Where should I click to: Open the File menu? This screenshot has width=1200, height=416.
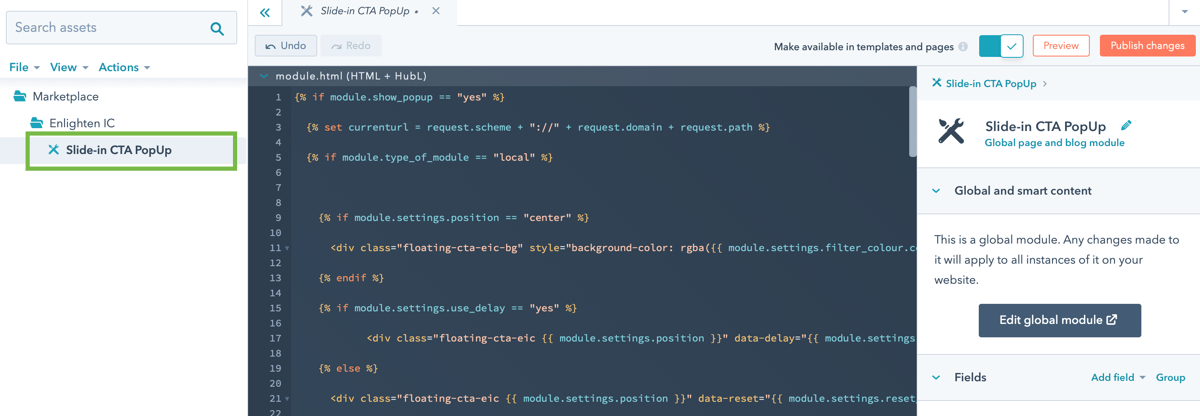24,67
